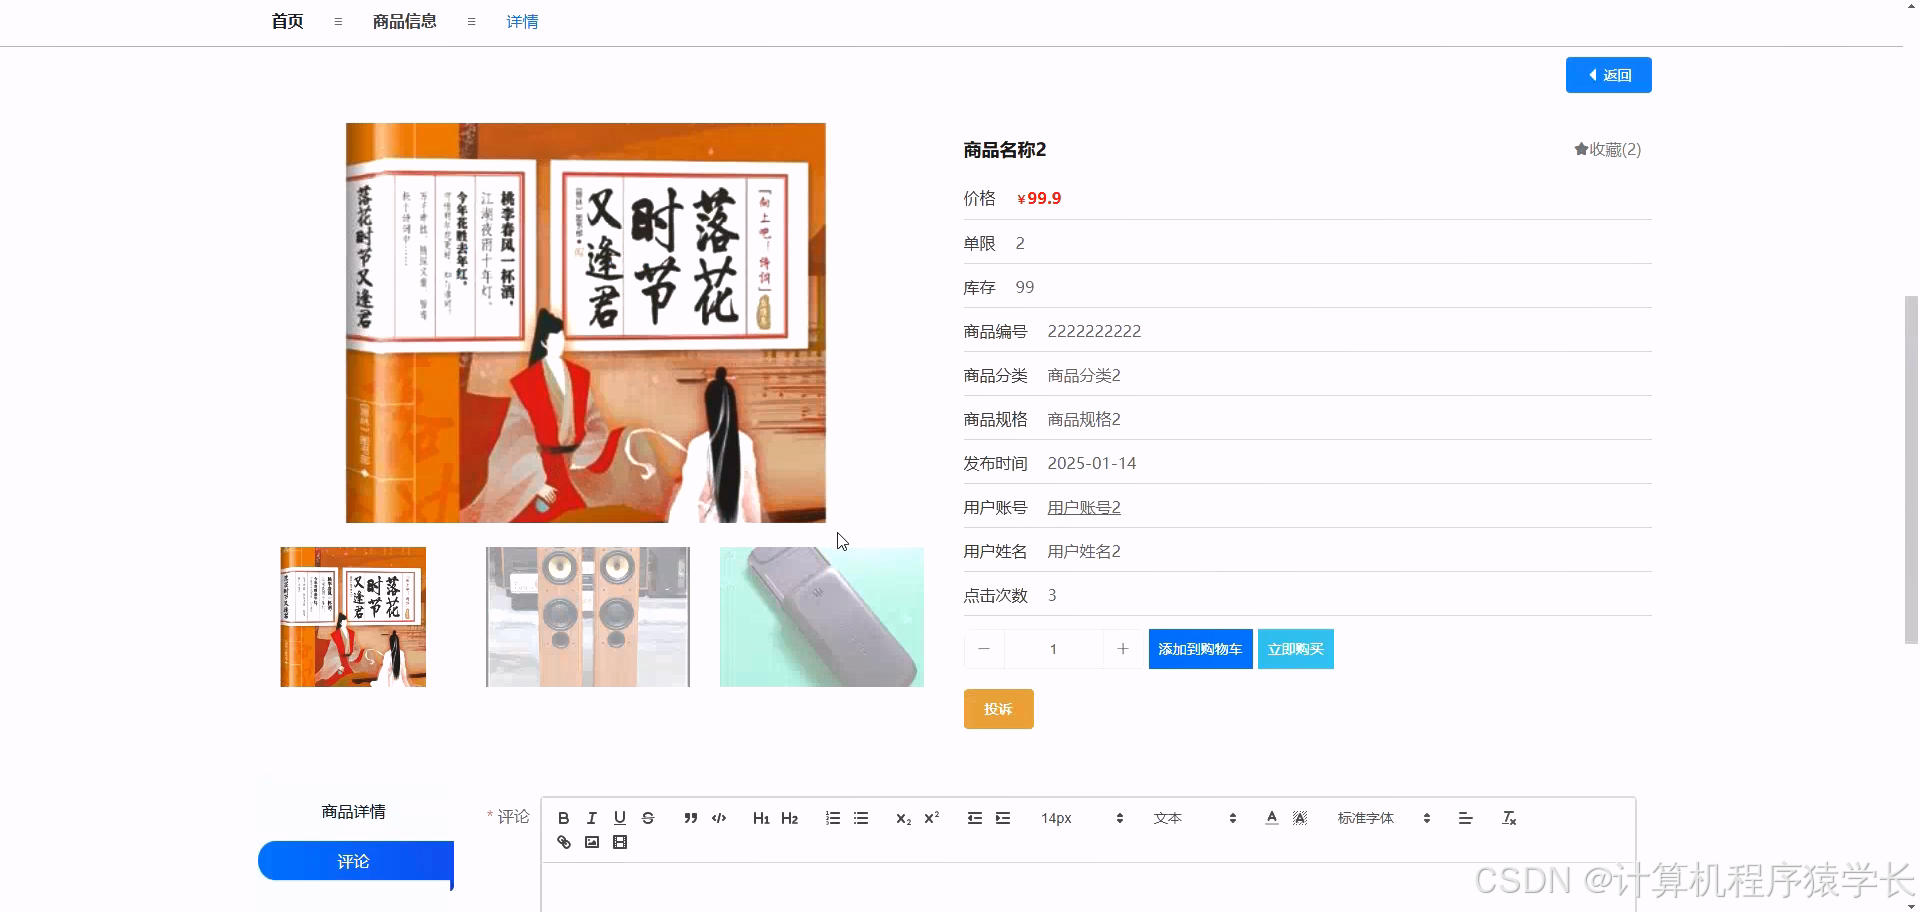Click product title 商品名称2
This screenshot has width=1920, height=912.
pos(1004,150)
